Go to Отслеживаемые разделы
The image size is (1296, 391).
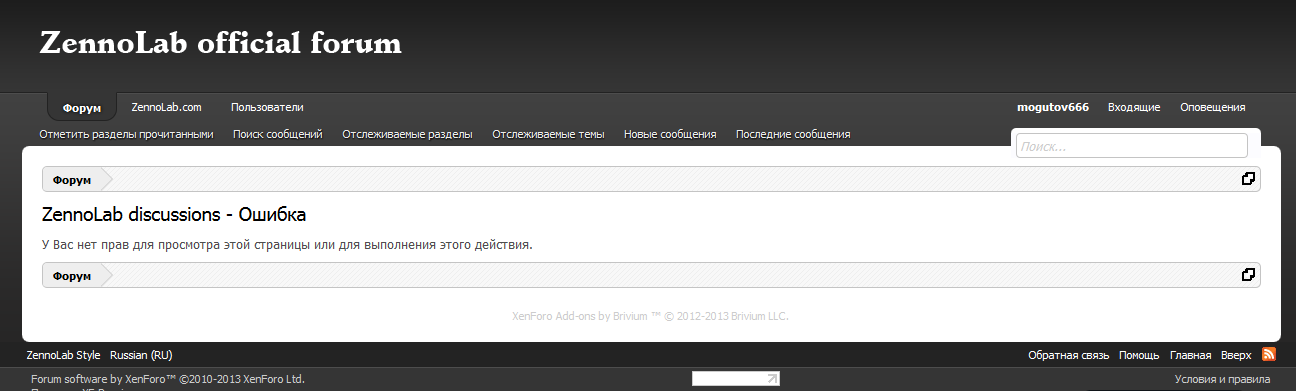pyautogui.click(x=407, y=134)
